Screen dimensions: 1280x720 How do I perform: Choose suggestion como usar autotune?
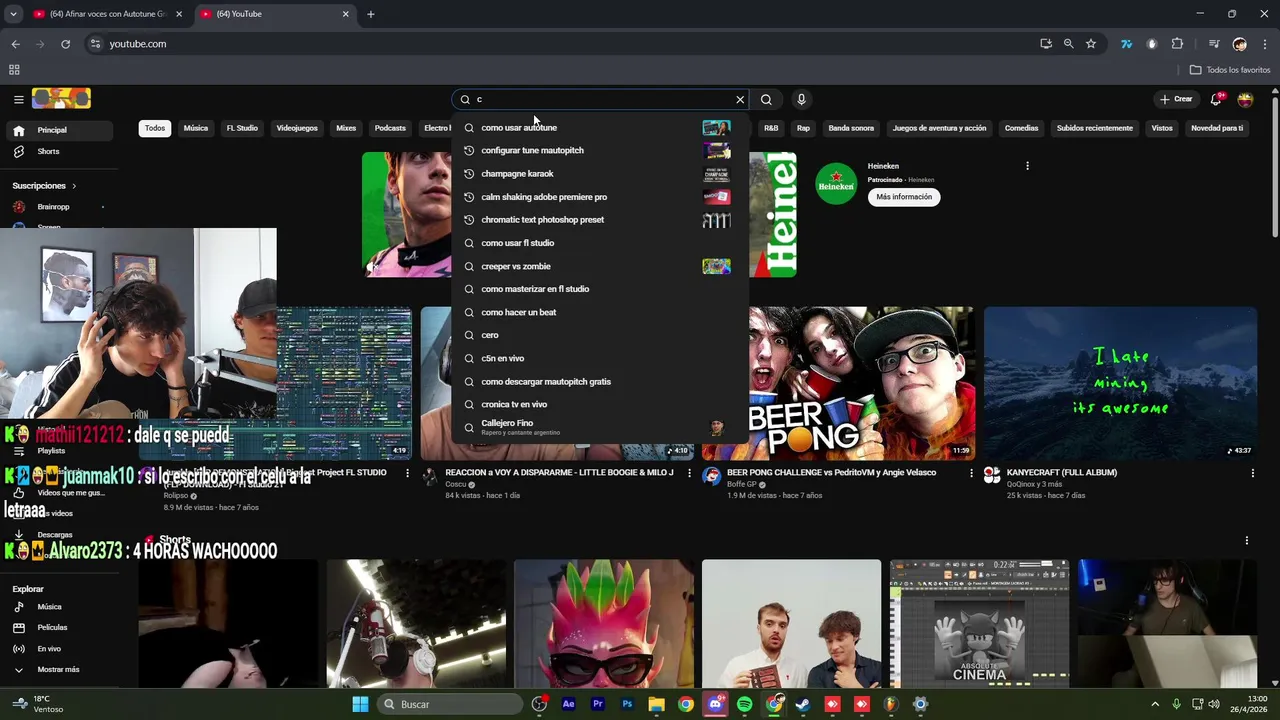click(600, 127)
